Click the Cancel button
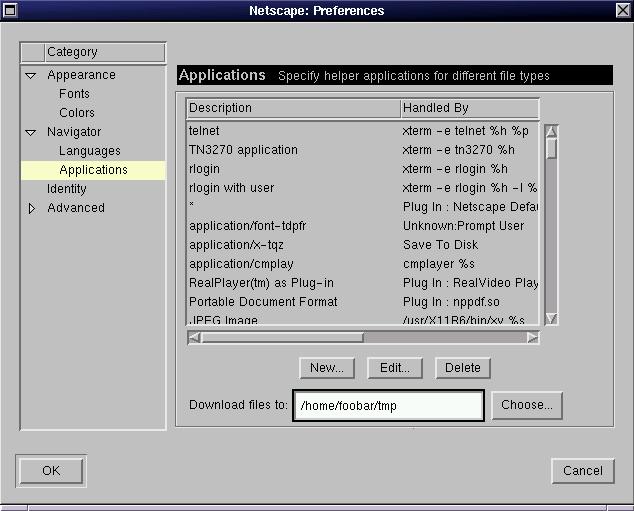 tap(583, 471)
